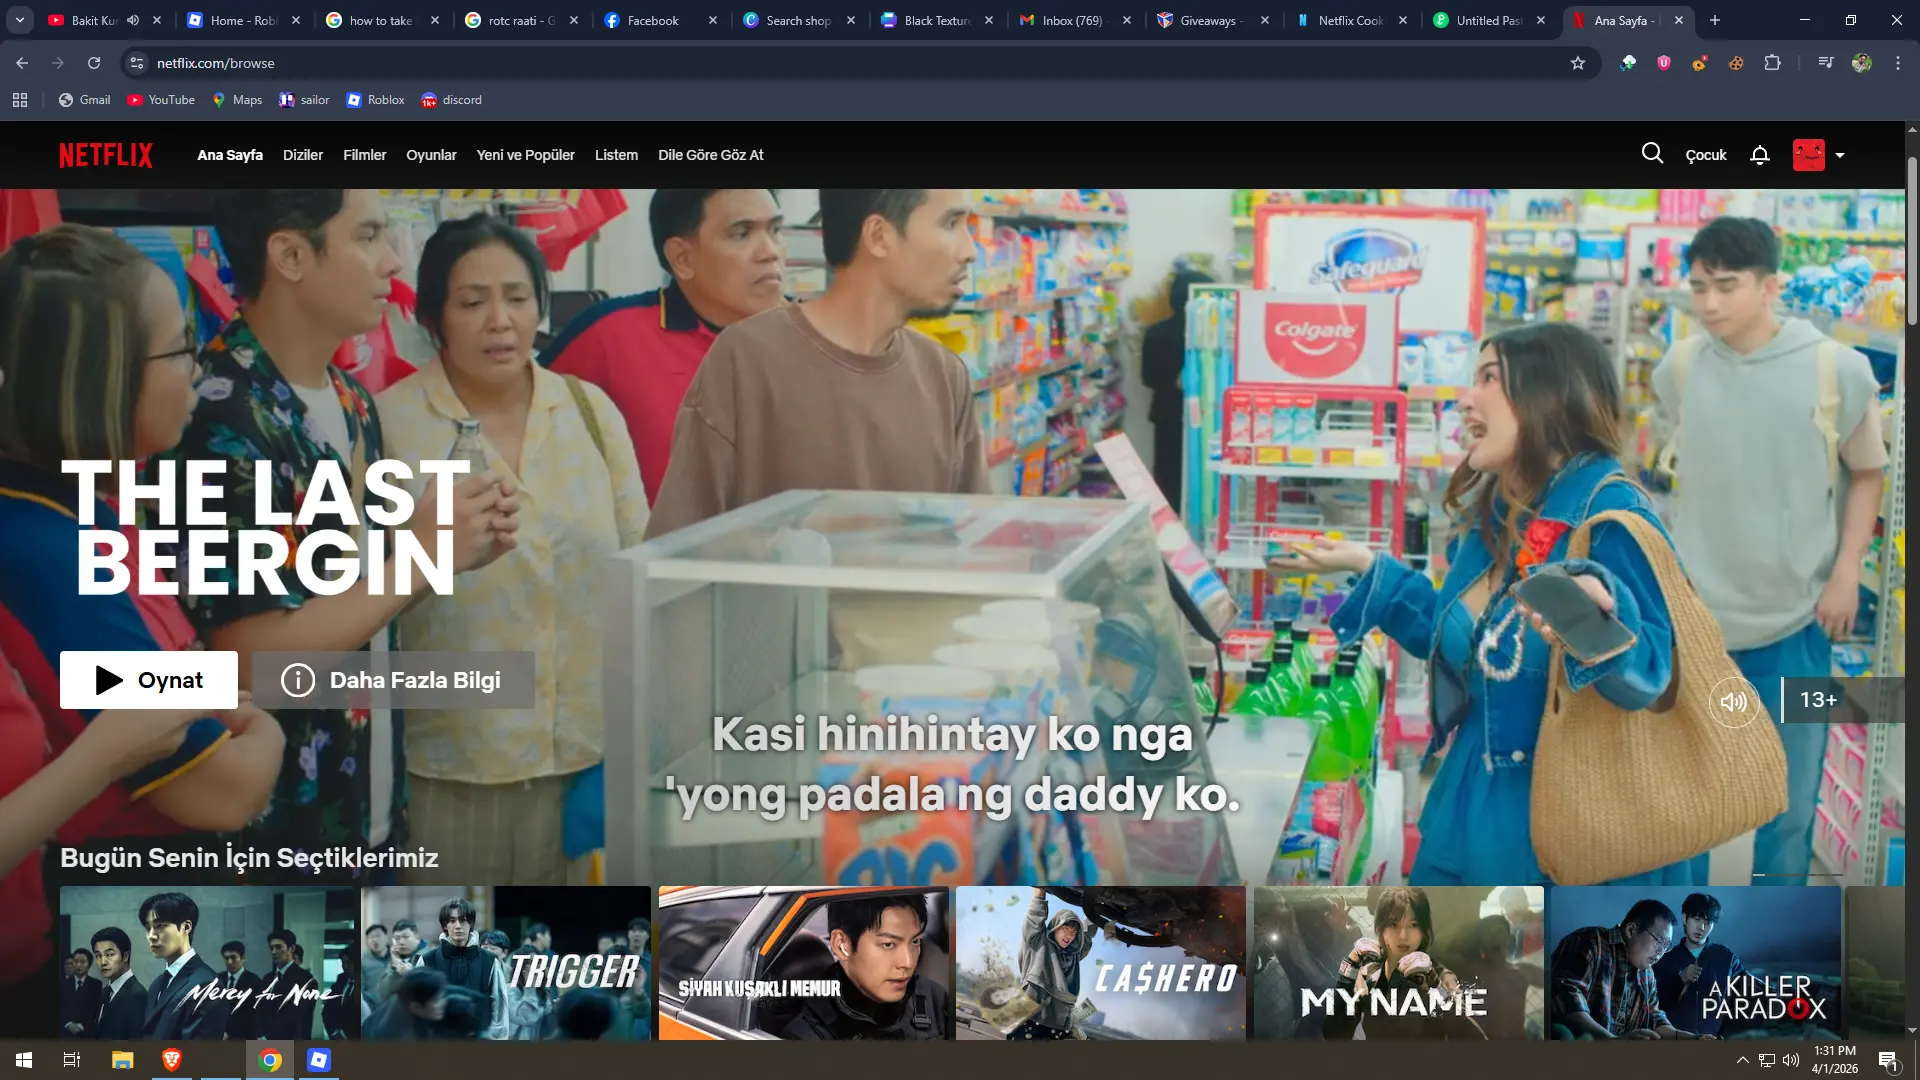Mute the Bakit Kur tab audio icon
Viewport: 1920px width, 1080px height.
(x=133, y=20)
